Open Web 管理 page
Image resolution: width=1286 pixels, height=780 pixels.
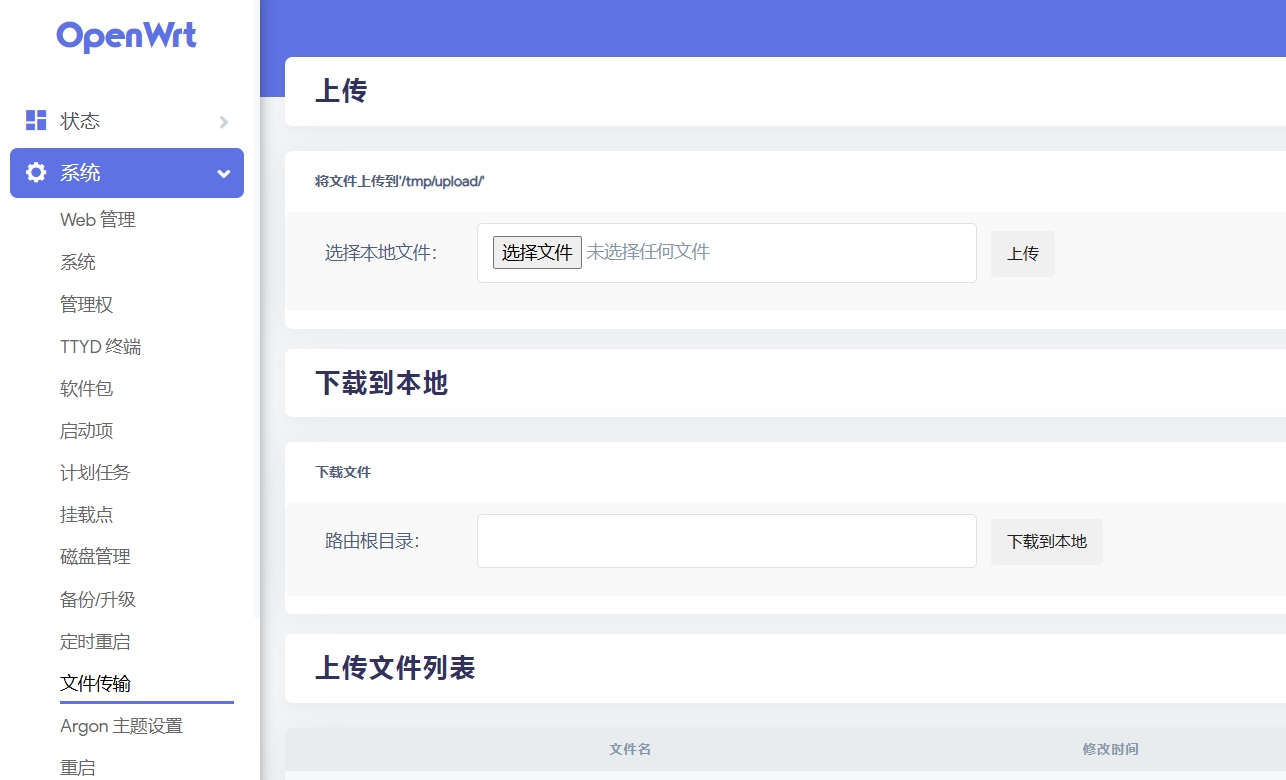click(x=98, y=220)
